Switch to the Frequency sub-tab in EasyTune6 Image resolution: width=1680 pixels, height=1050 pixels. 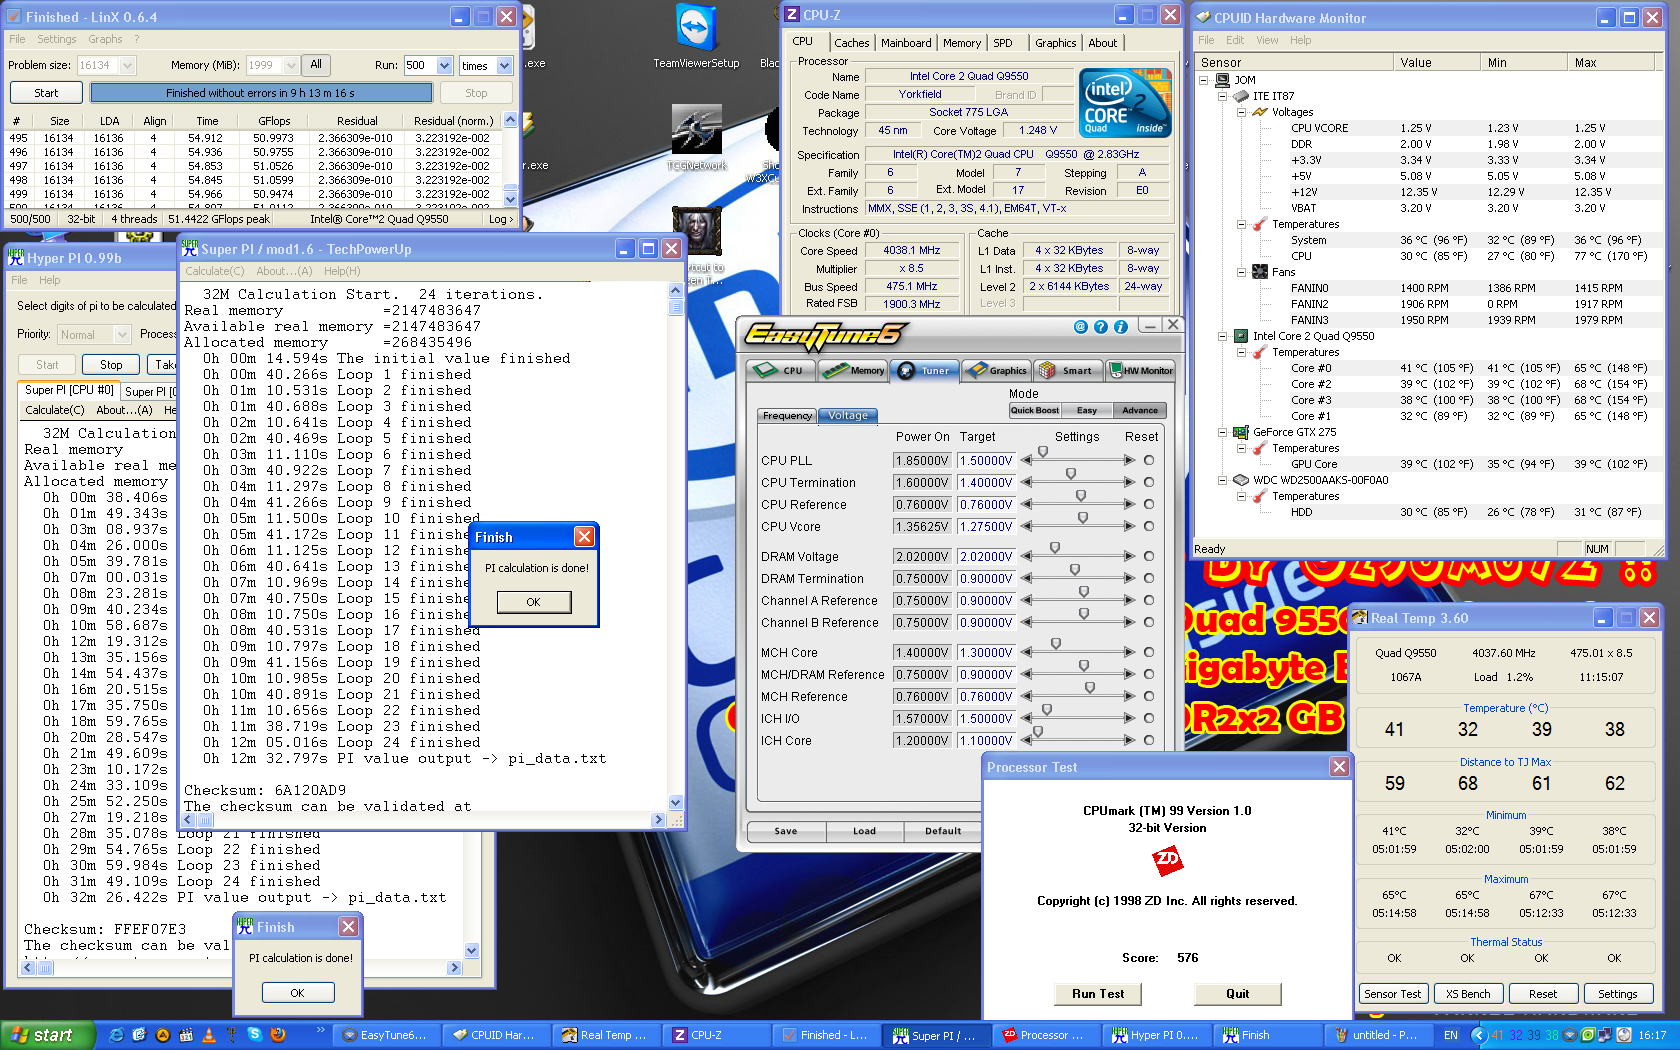pyautogui.click(x=788, y=416)
